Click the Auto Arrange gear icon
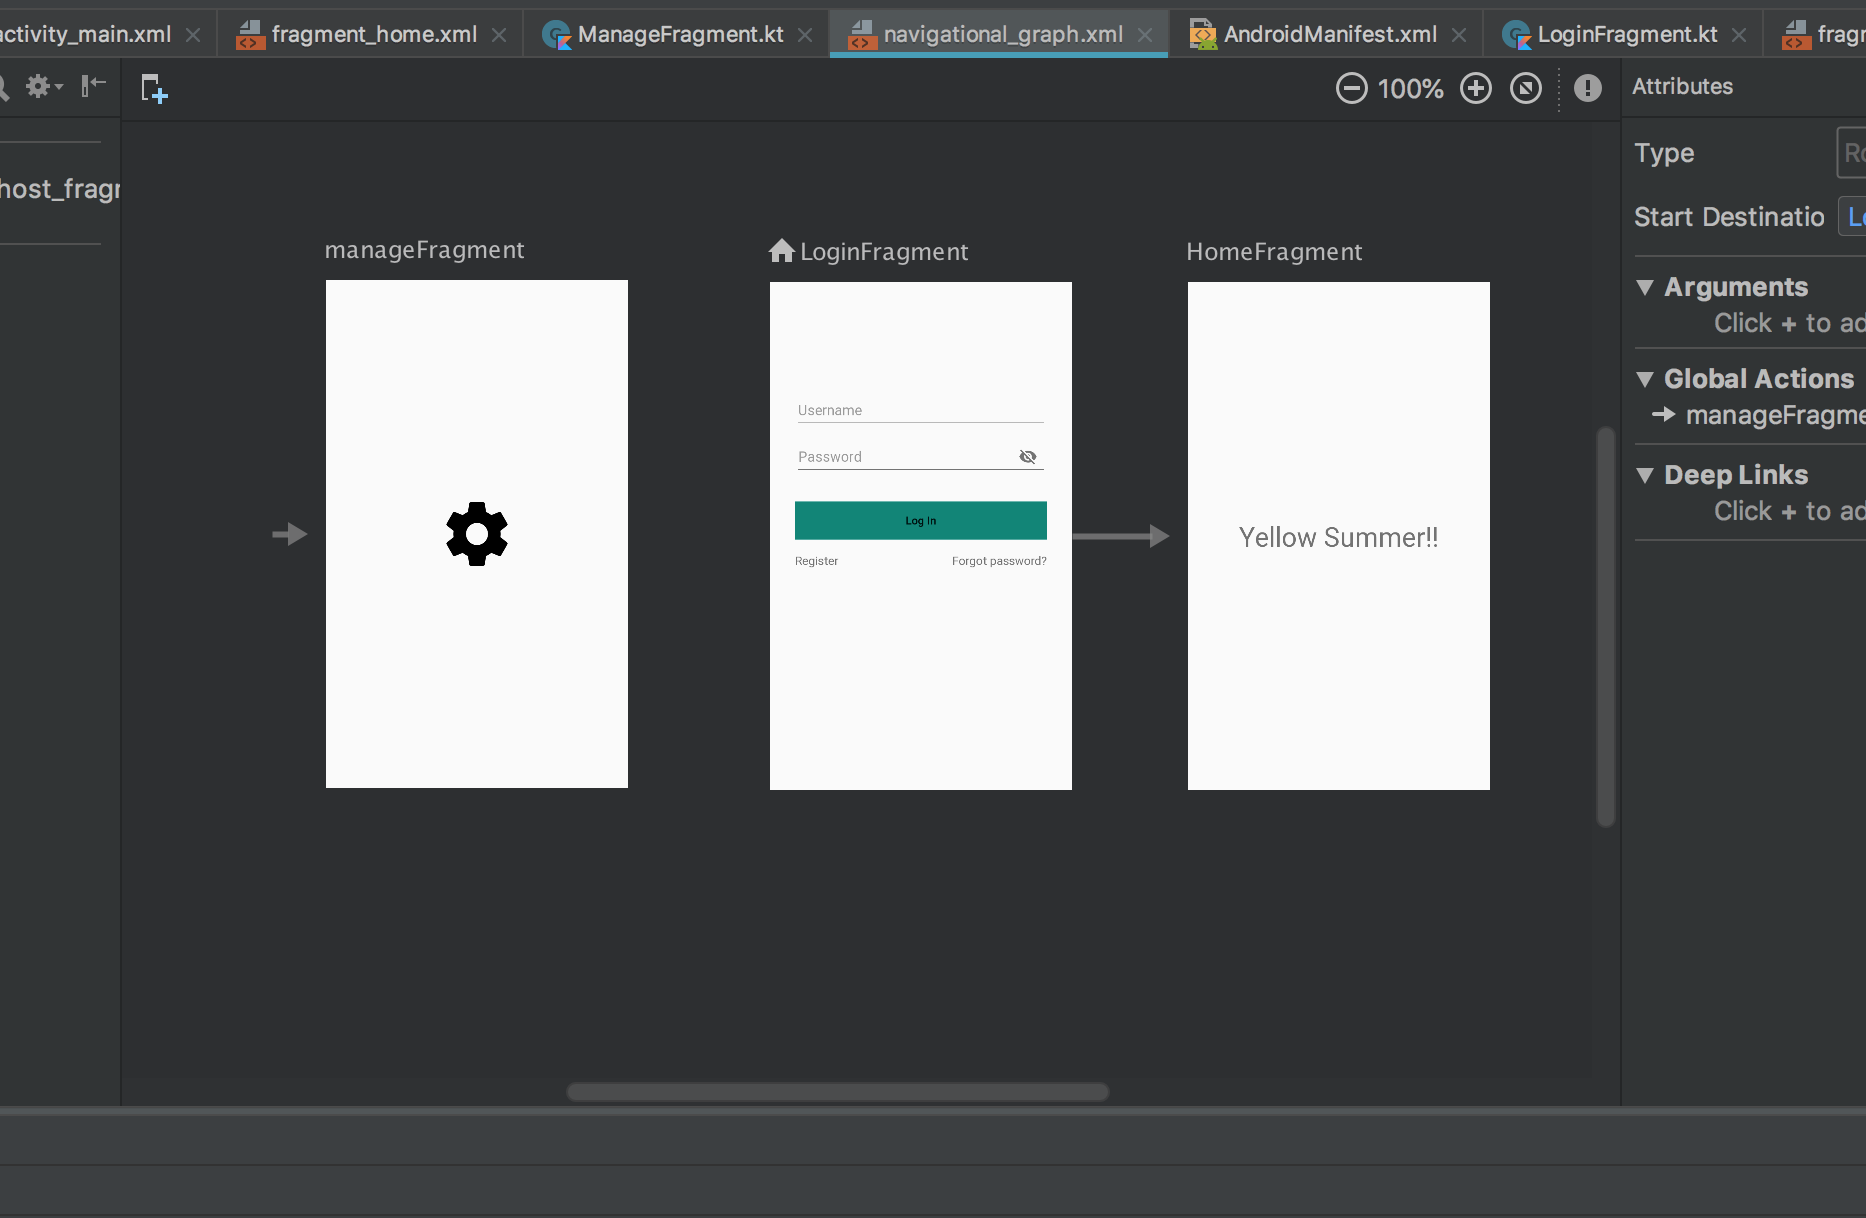The width and height of the screenshot is (1866, 1218). coord(38,87)
